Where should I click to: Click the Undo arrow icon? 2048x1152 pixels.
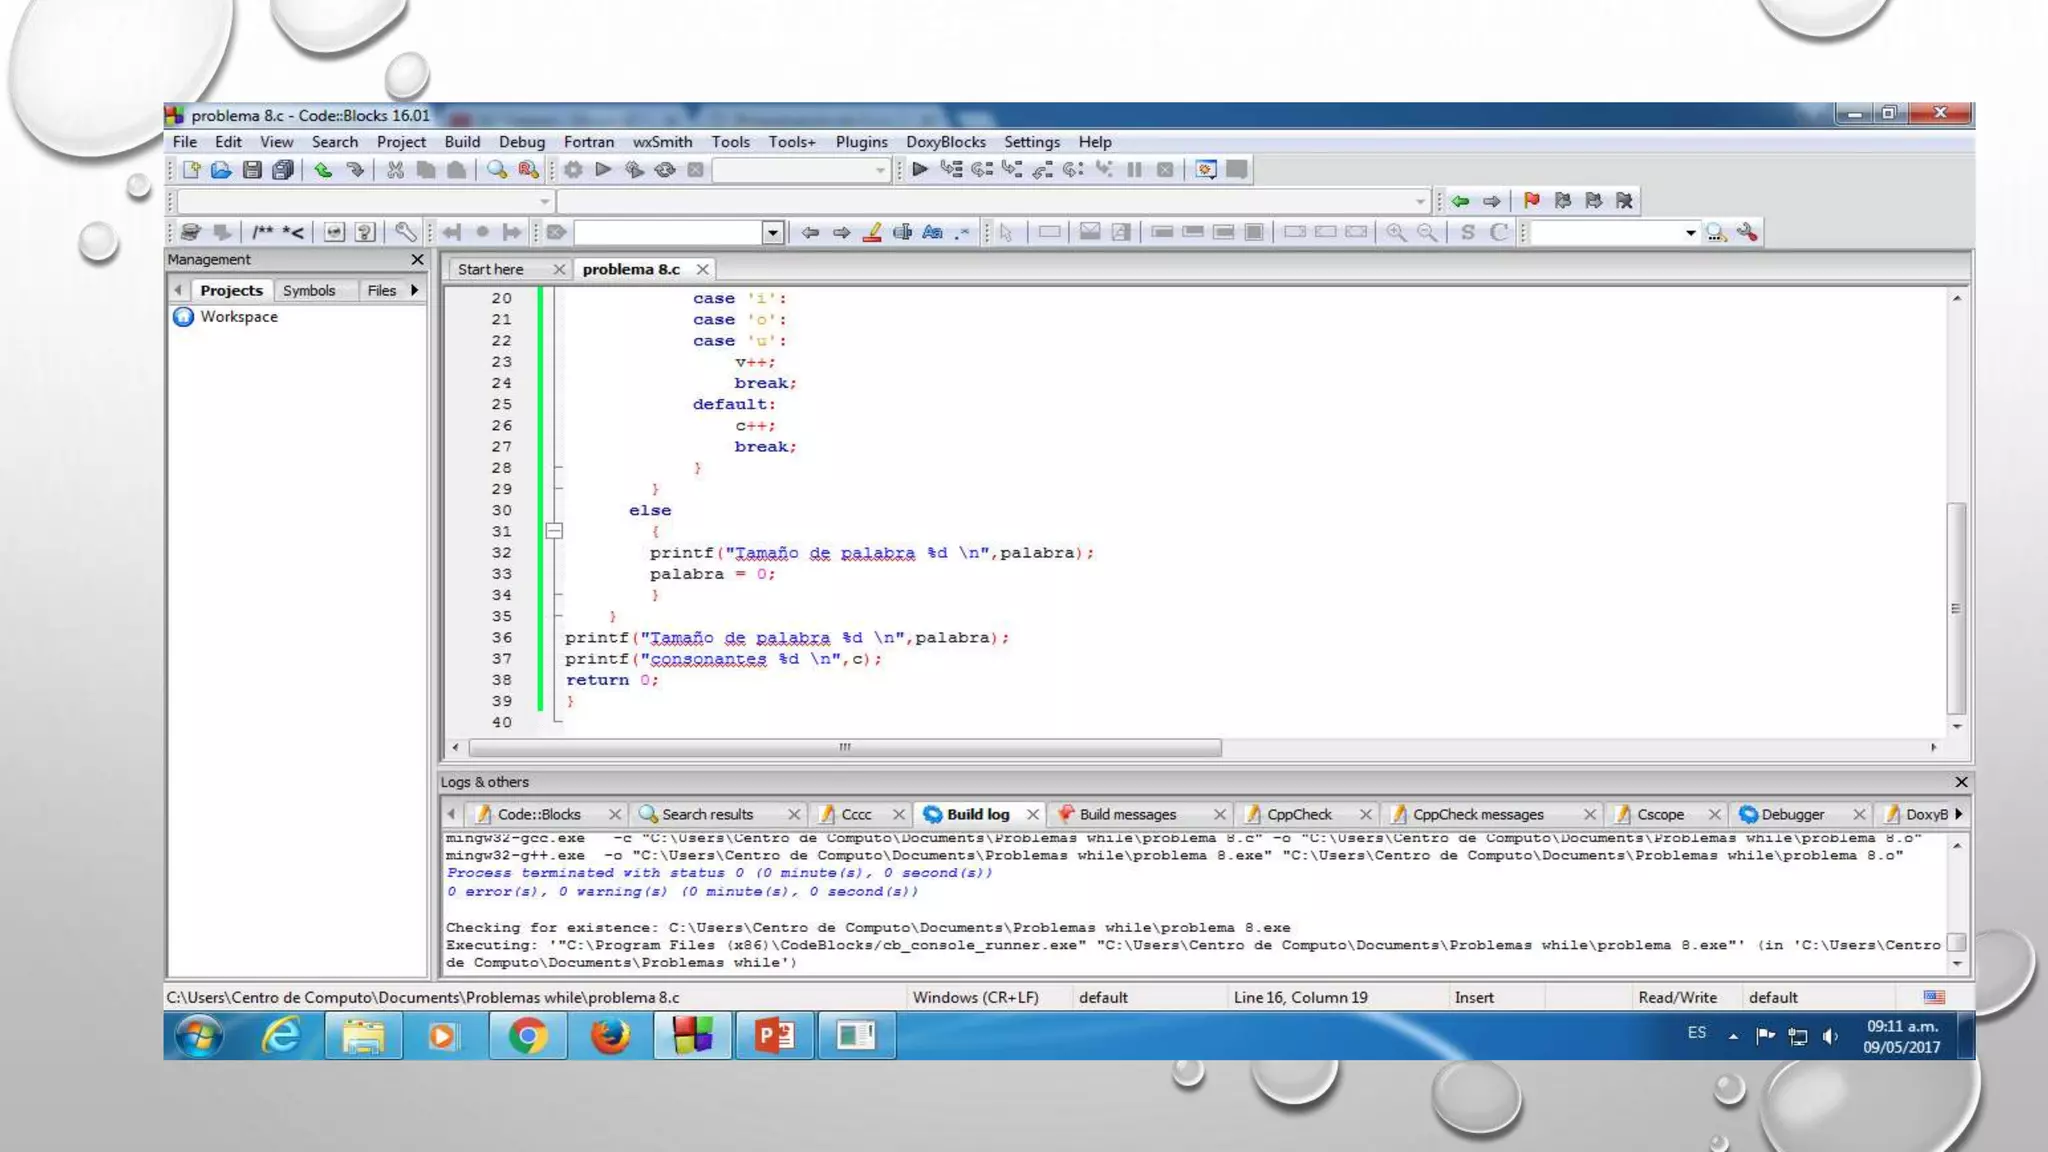(322, 170)
